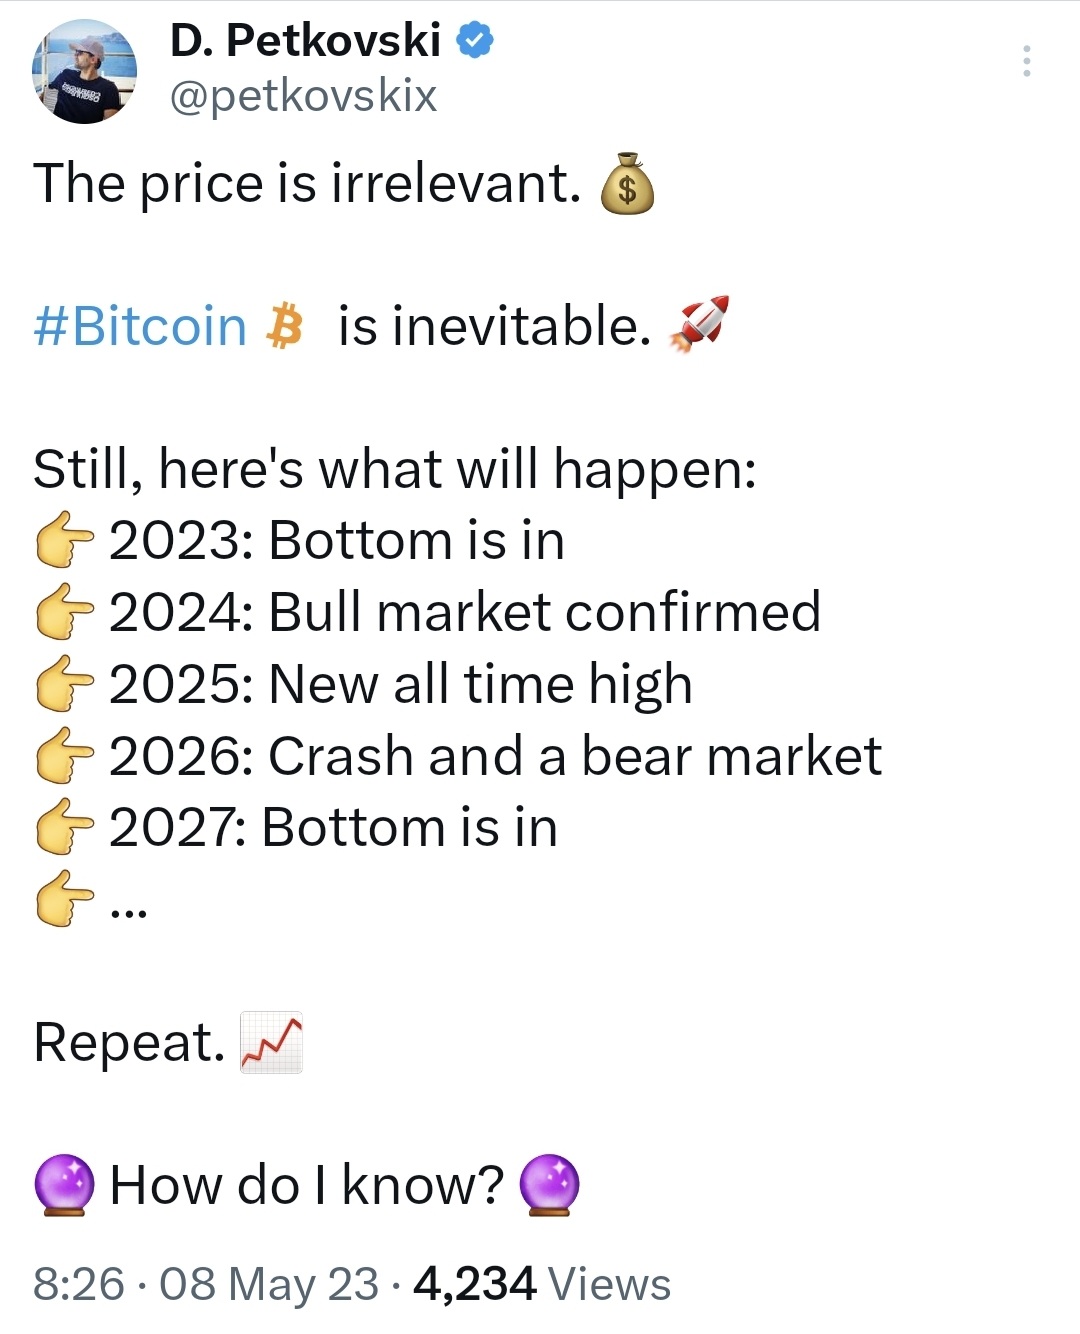
Task: Click the "2025: New all time high" text
Action: (400, 685)
